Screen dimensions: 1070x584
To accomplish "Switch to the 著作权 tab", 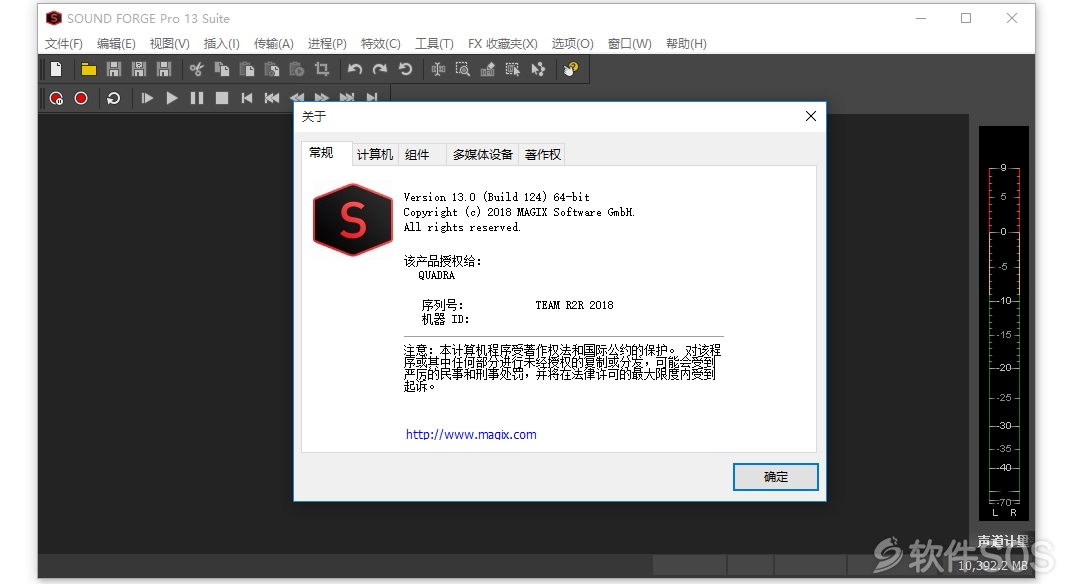I will (543, 155).
